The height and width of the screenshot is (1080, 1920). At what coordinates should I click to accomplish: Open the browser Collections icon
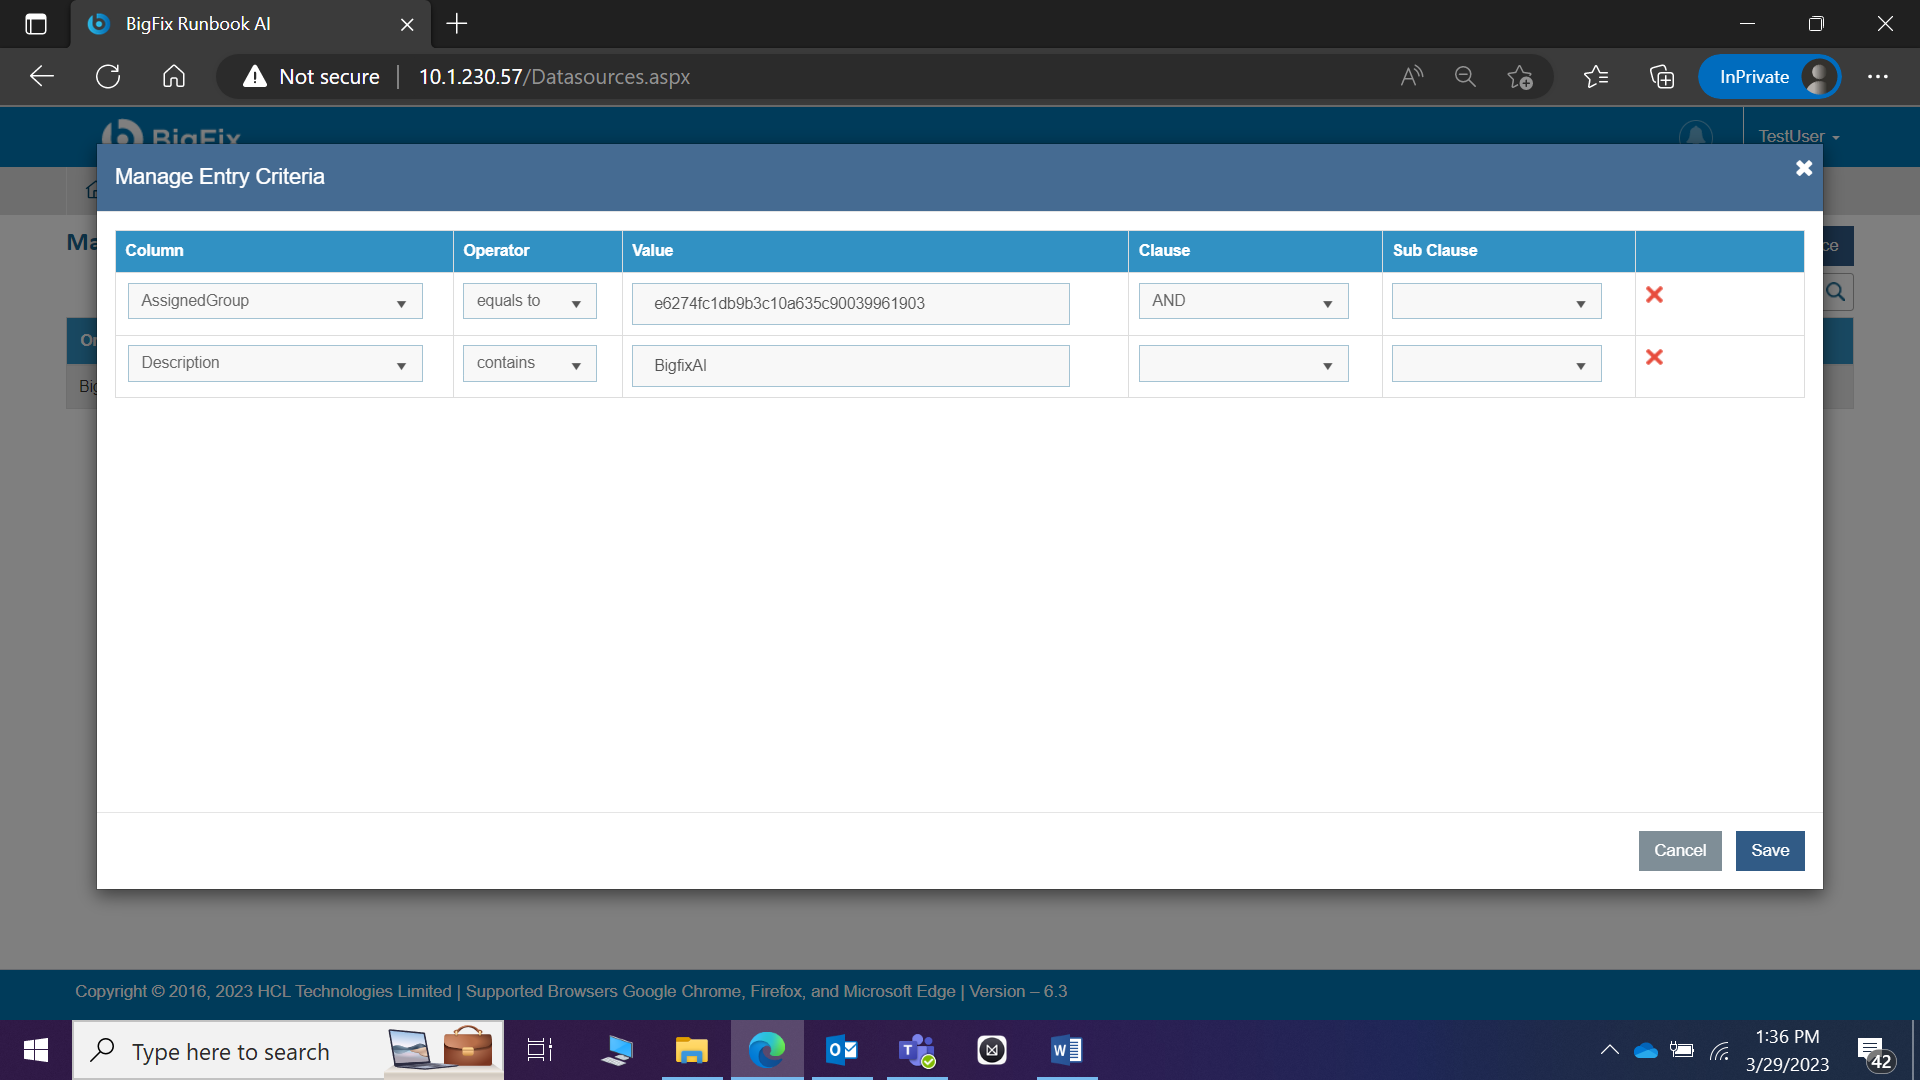1661,77
